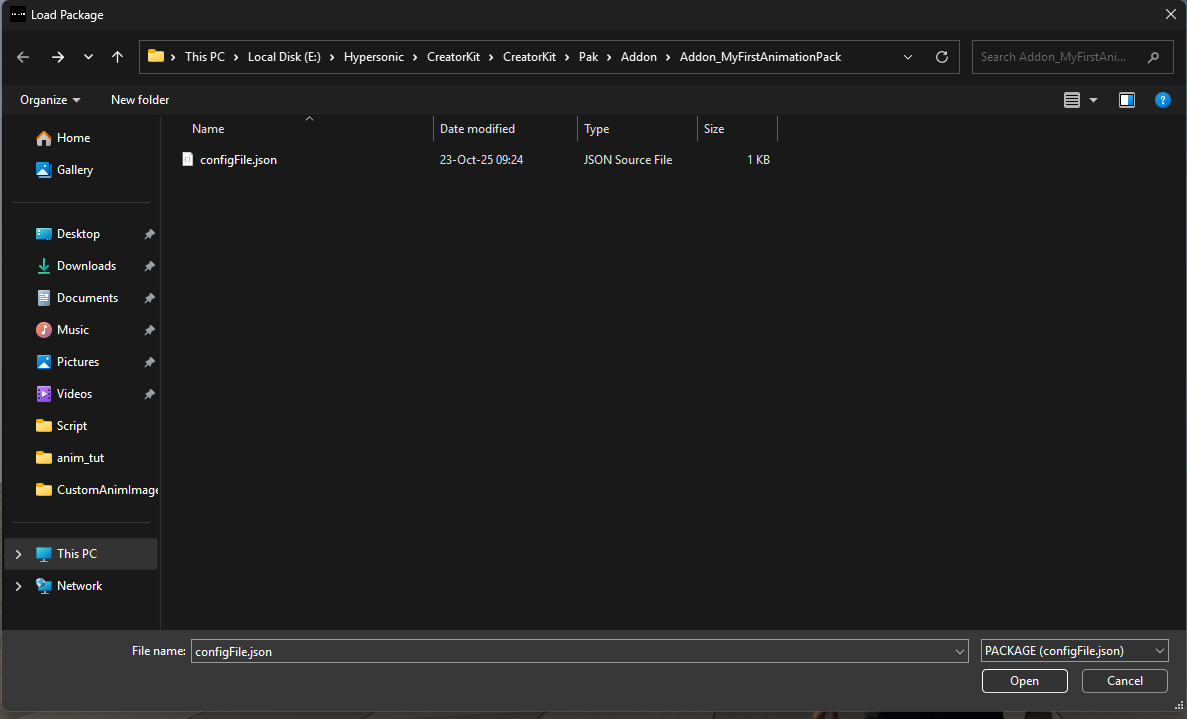Click the File name input field
This screenshot has height=719, width=1187.
click(570, 651)
